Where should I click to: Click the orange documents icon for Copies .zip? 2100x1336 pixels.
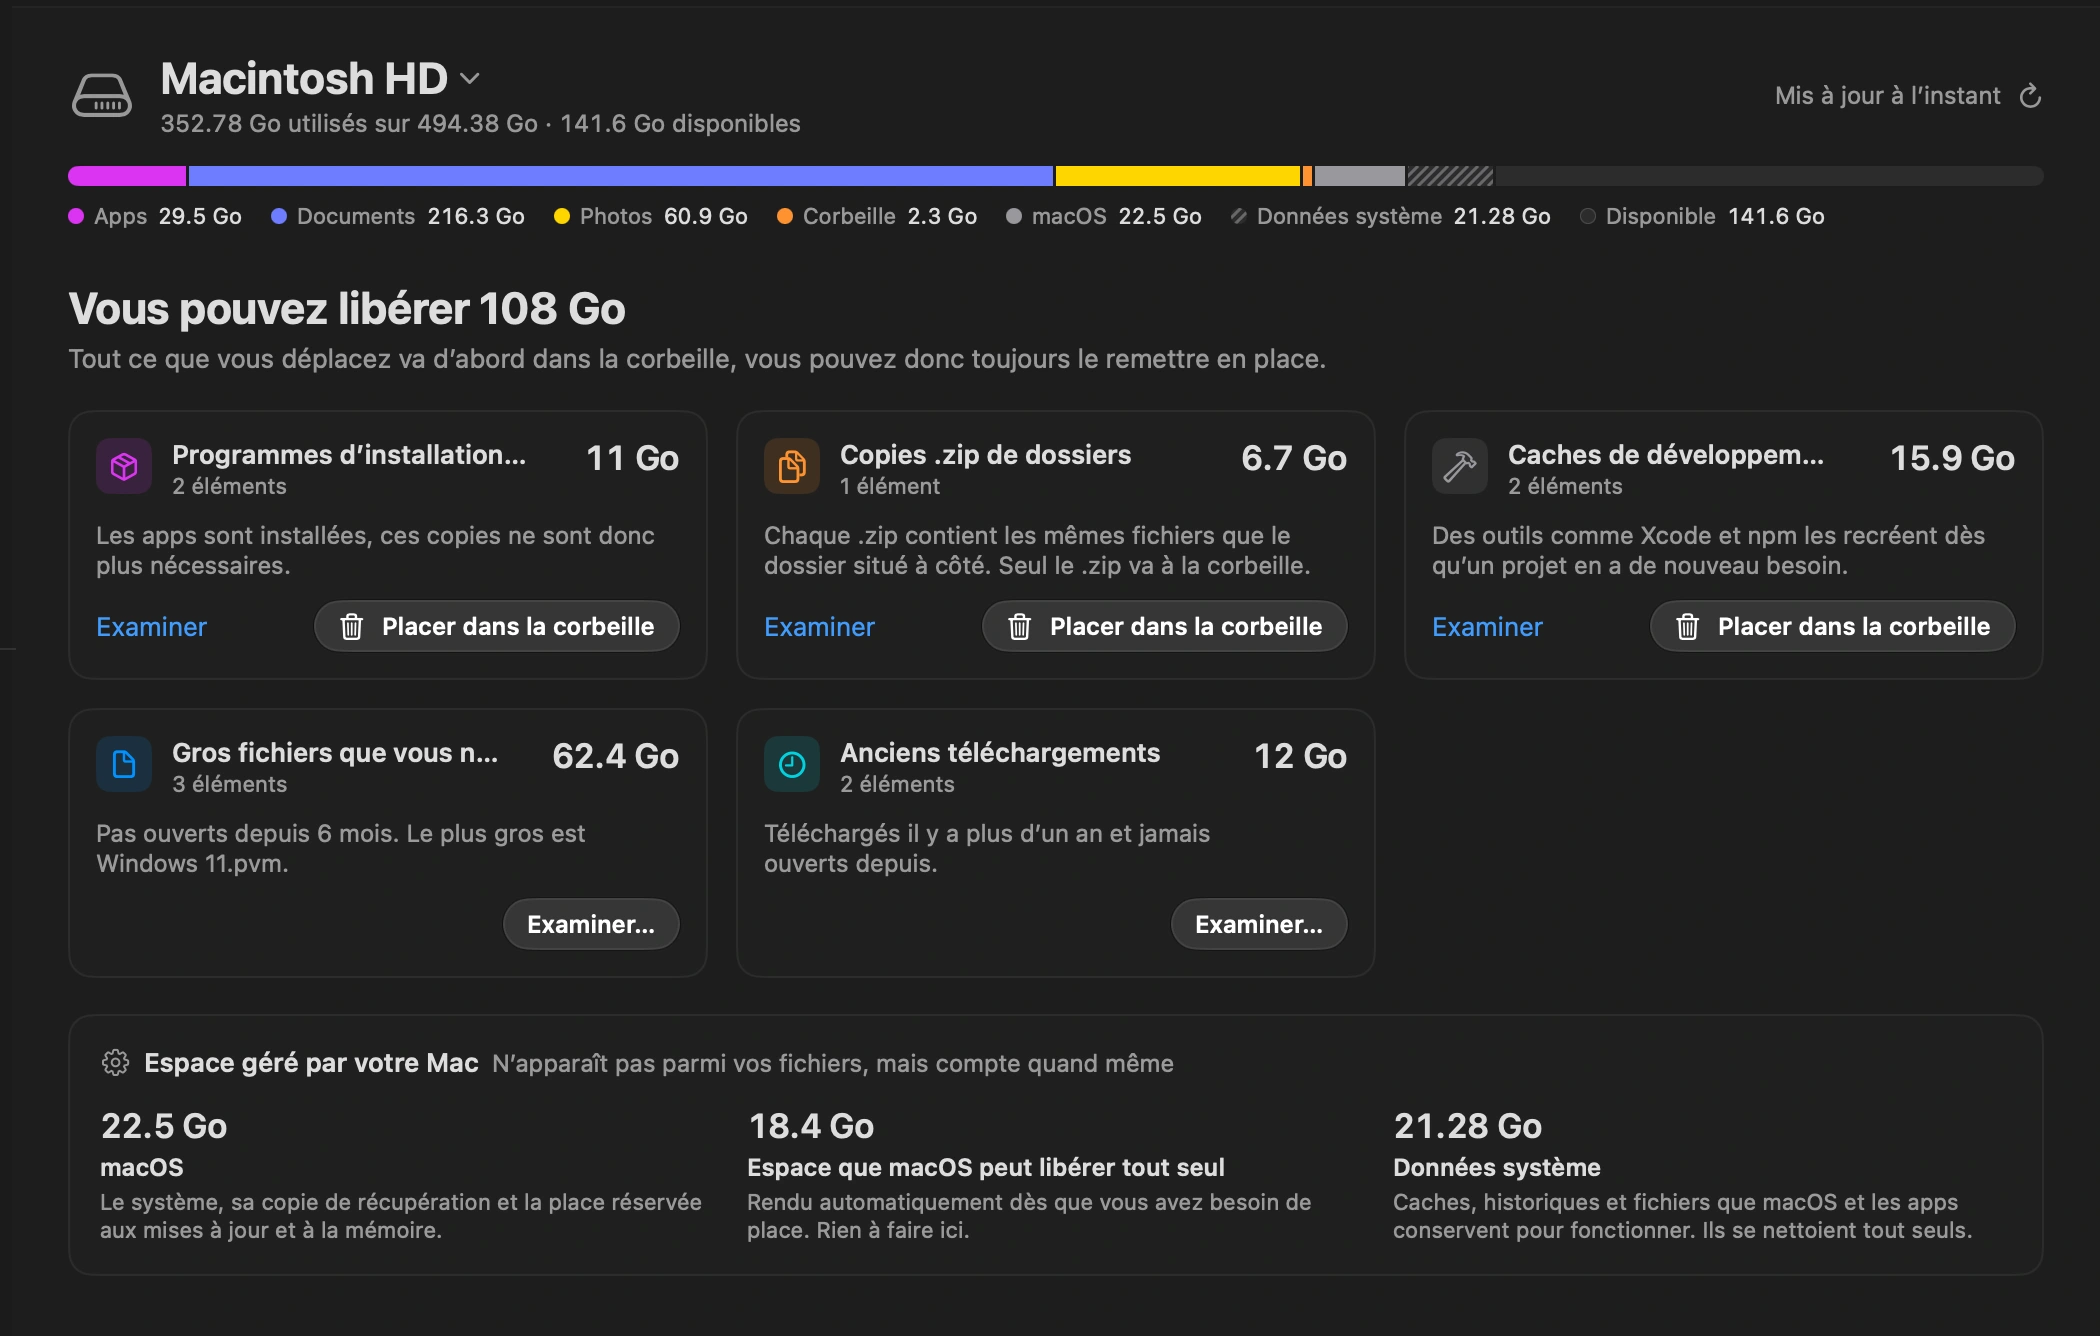[792, 466]
